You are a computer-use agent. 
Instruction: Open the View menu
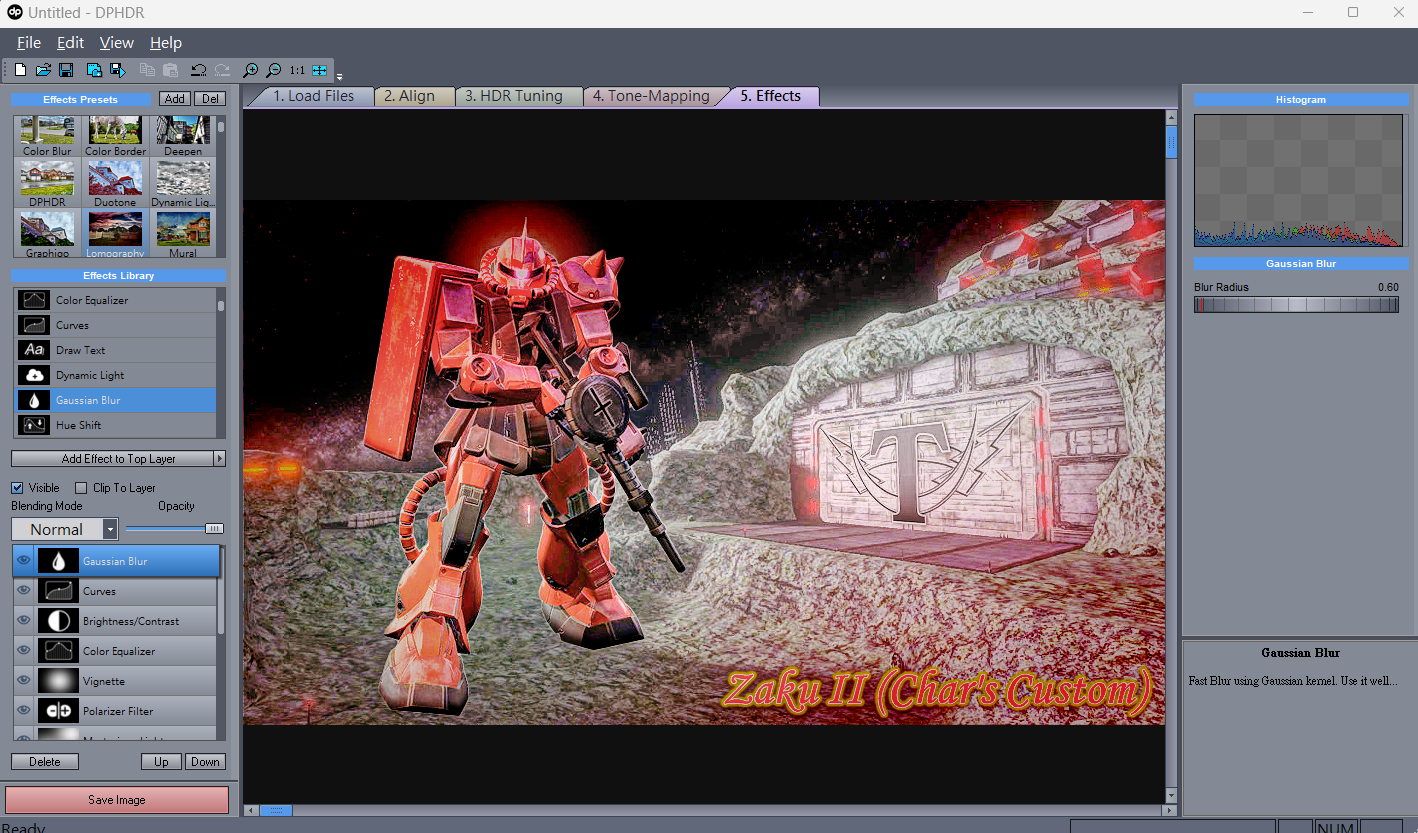[x=116, y=42]
